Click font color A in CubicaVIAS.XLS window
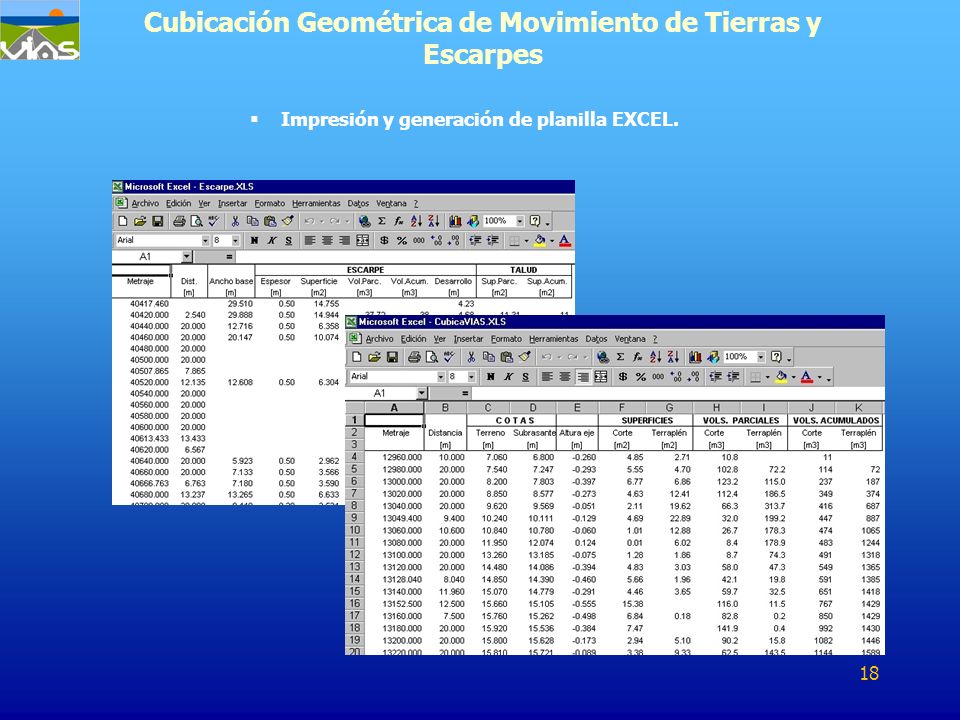Viewport: 960px width, 720px height. coord(807,377)
